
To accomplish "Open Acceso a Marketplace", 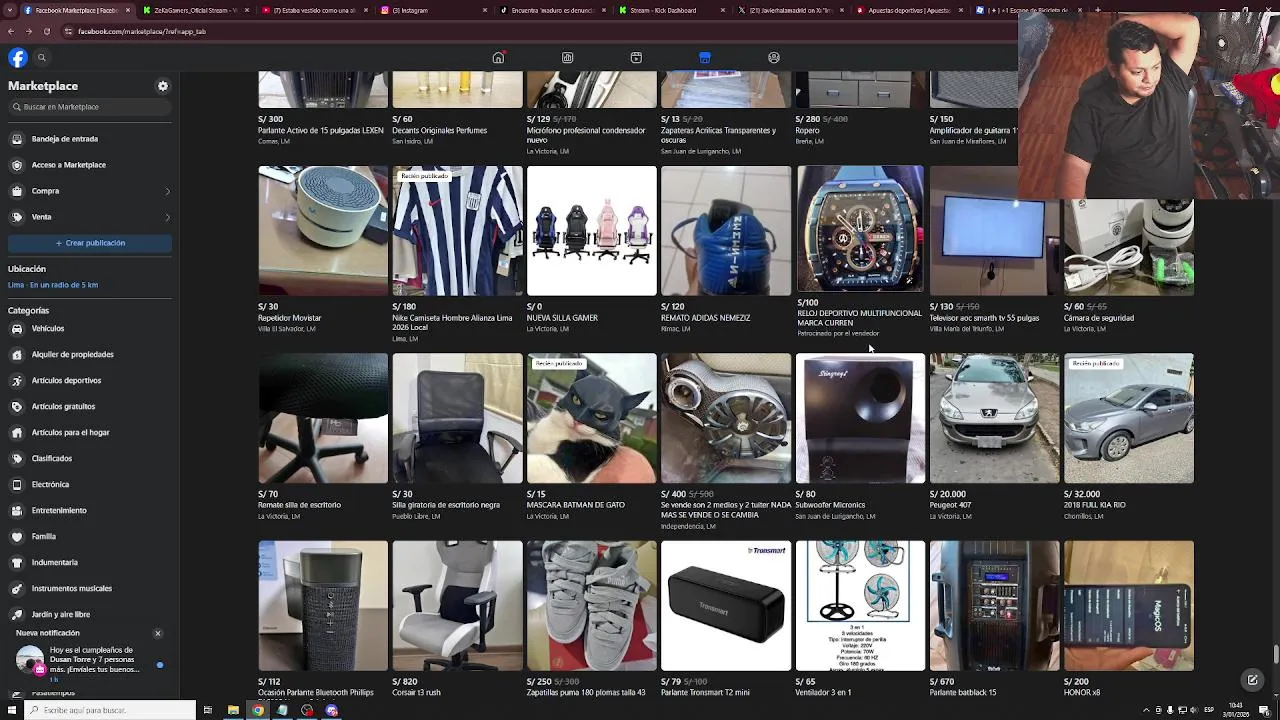I will point(88,165).
